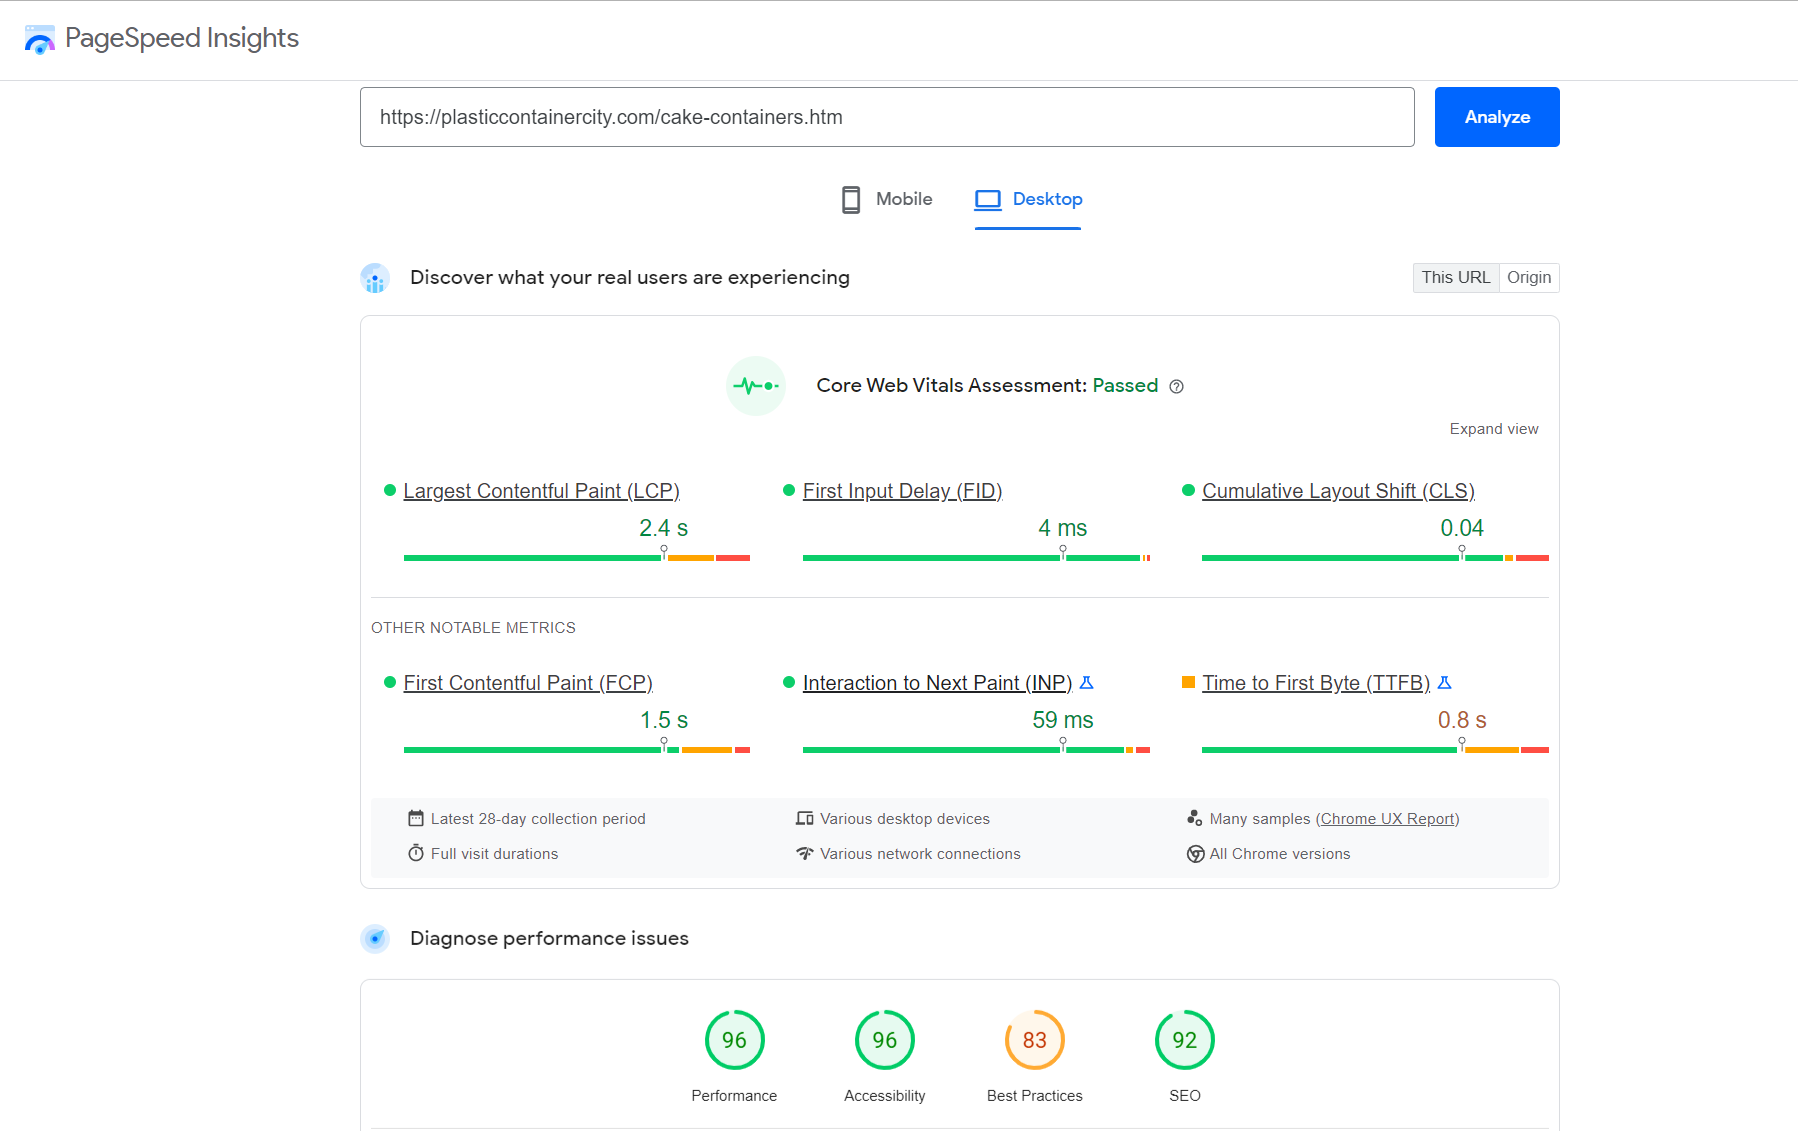The image size is (1798, 1131).
Task: Click the FID value 4 ms
Action: tap(1063, 528)
